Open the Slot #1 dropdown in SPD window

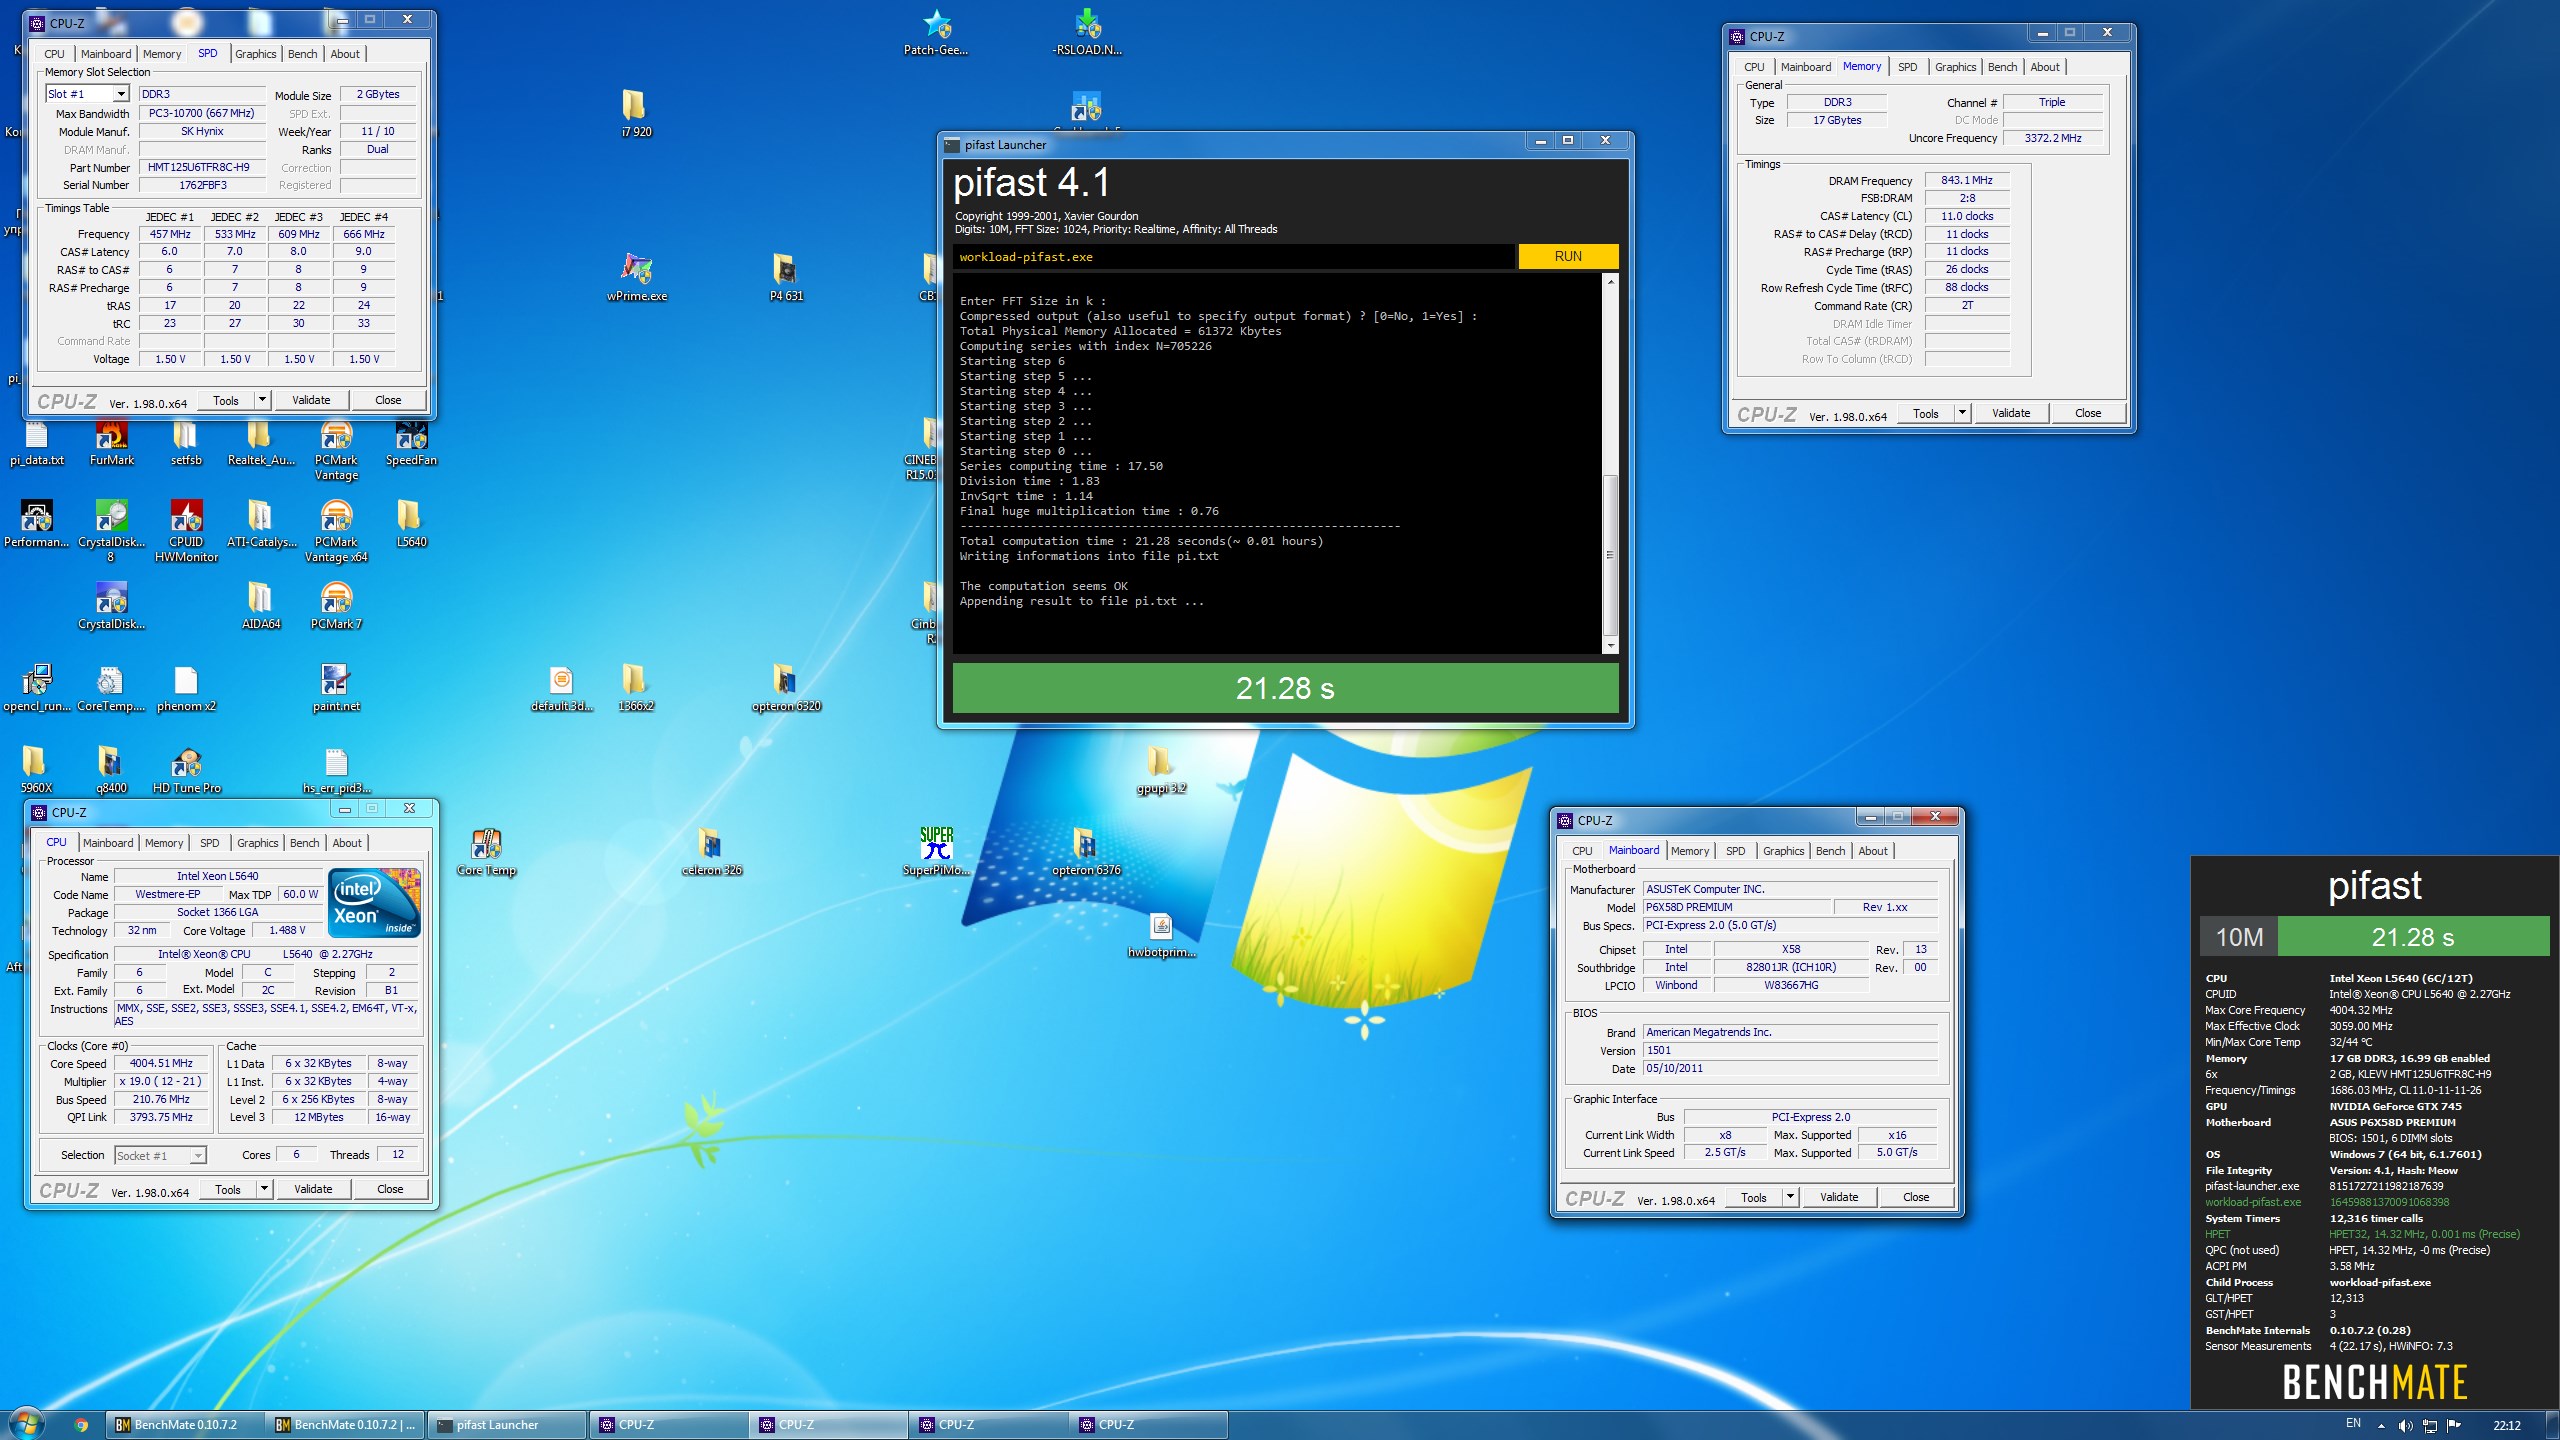[x=87, y=94]
